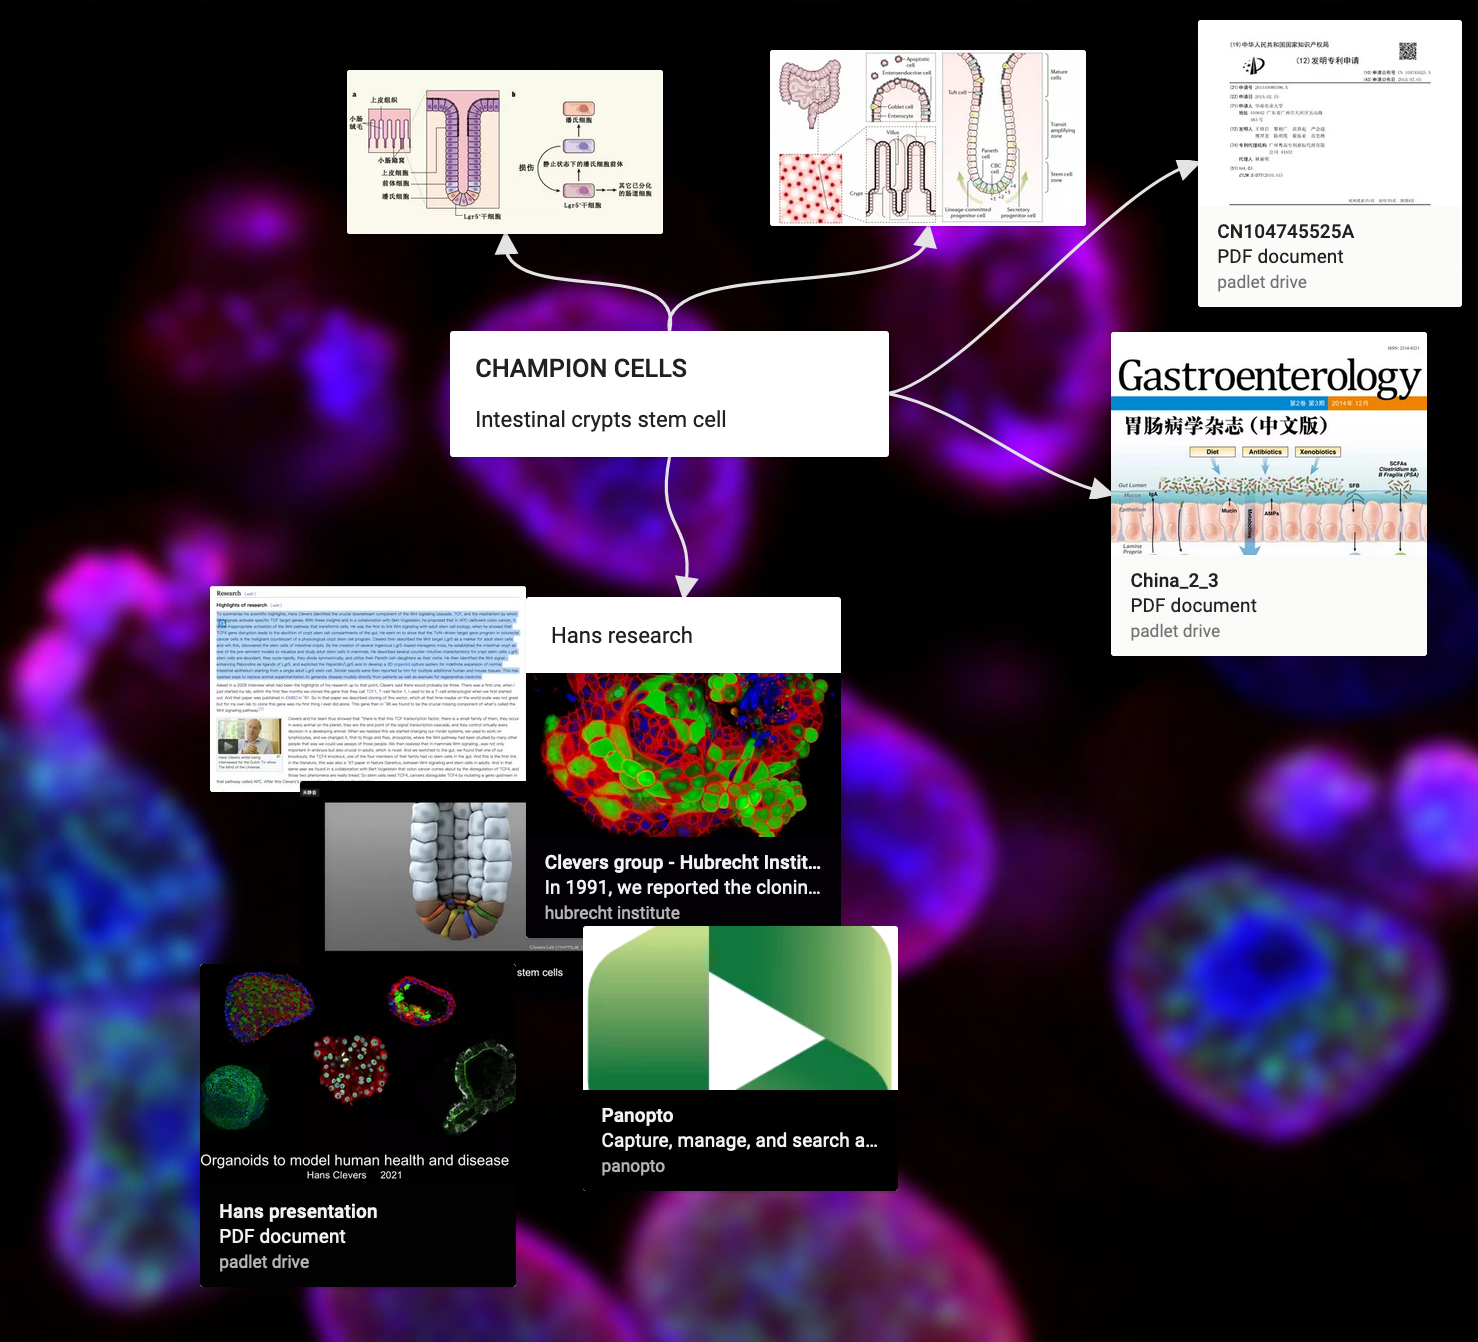Screen dimensions: 1478x1342
Task: Open the 3D crypt stem cells render image
Action: [x=425, y=876]
